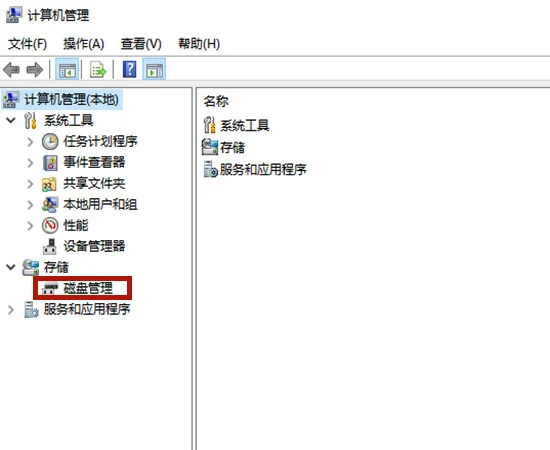
Task: Collapse the 存储 tree node
Action: click(11, 267)
